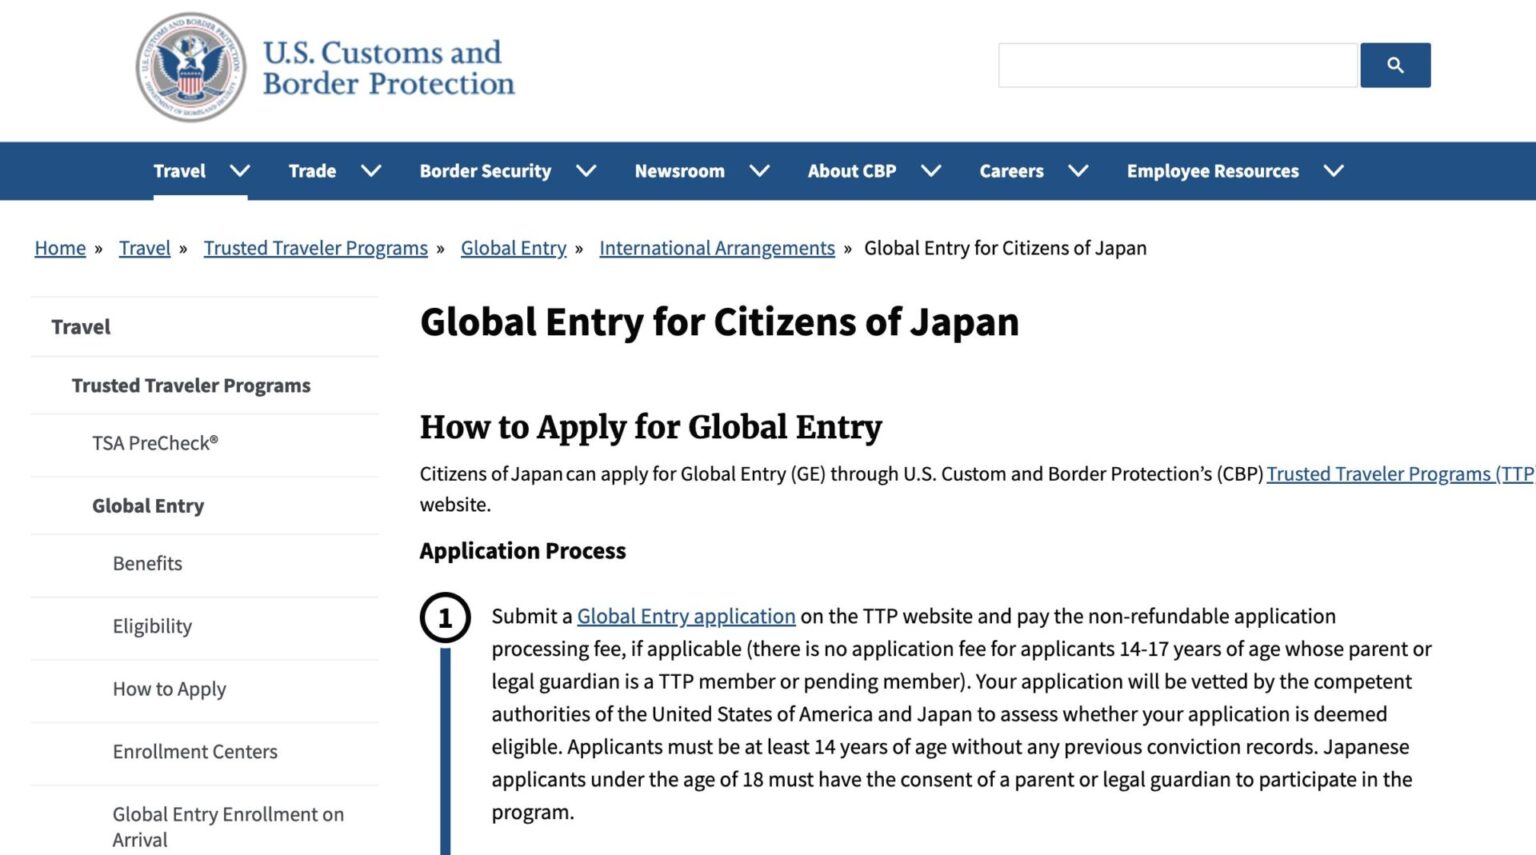Open the Global Entry application link
Viewport: 1536px width, 855px height.
pos(686,616)
